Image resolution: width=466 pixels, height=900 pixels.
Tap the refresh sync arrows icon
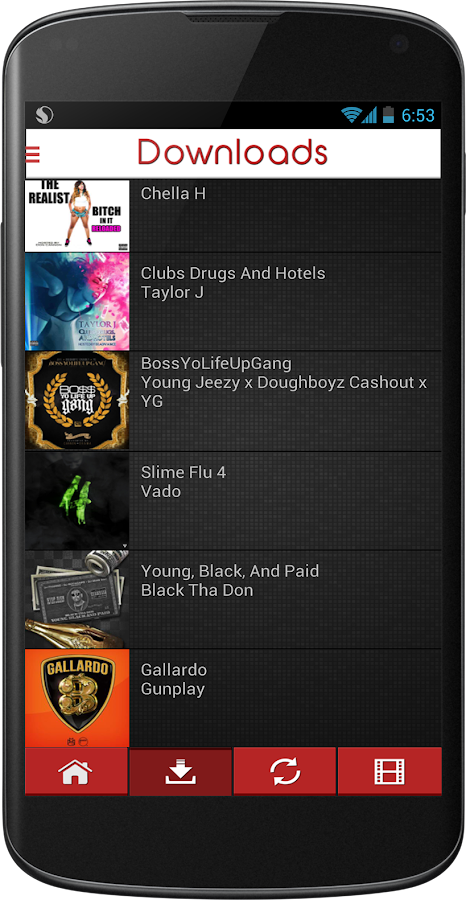285,771
